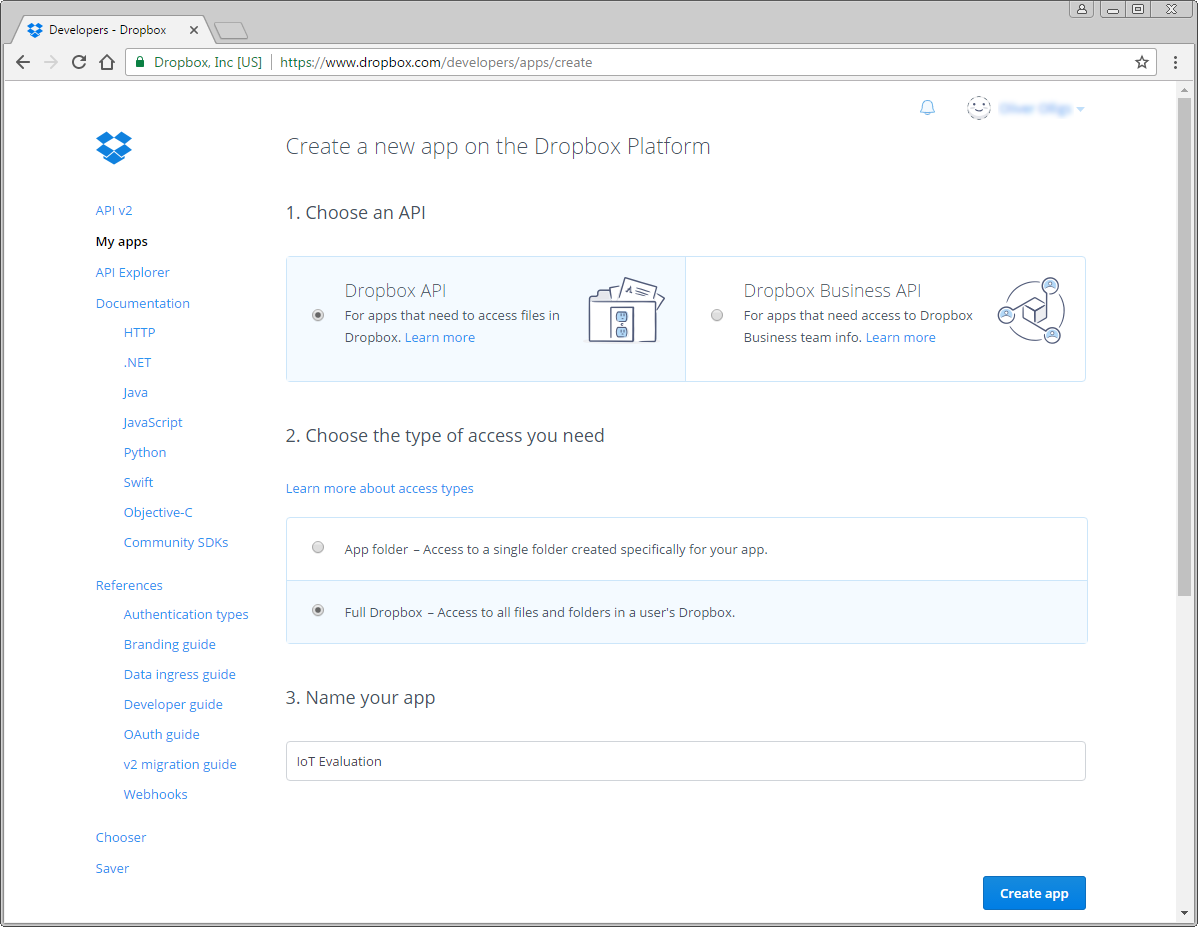The height and width of the screenshot is (927, 1198).
Task: Open API v2 in sidebar
Action: (x=114, y=210)
